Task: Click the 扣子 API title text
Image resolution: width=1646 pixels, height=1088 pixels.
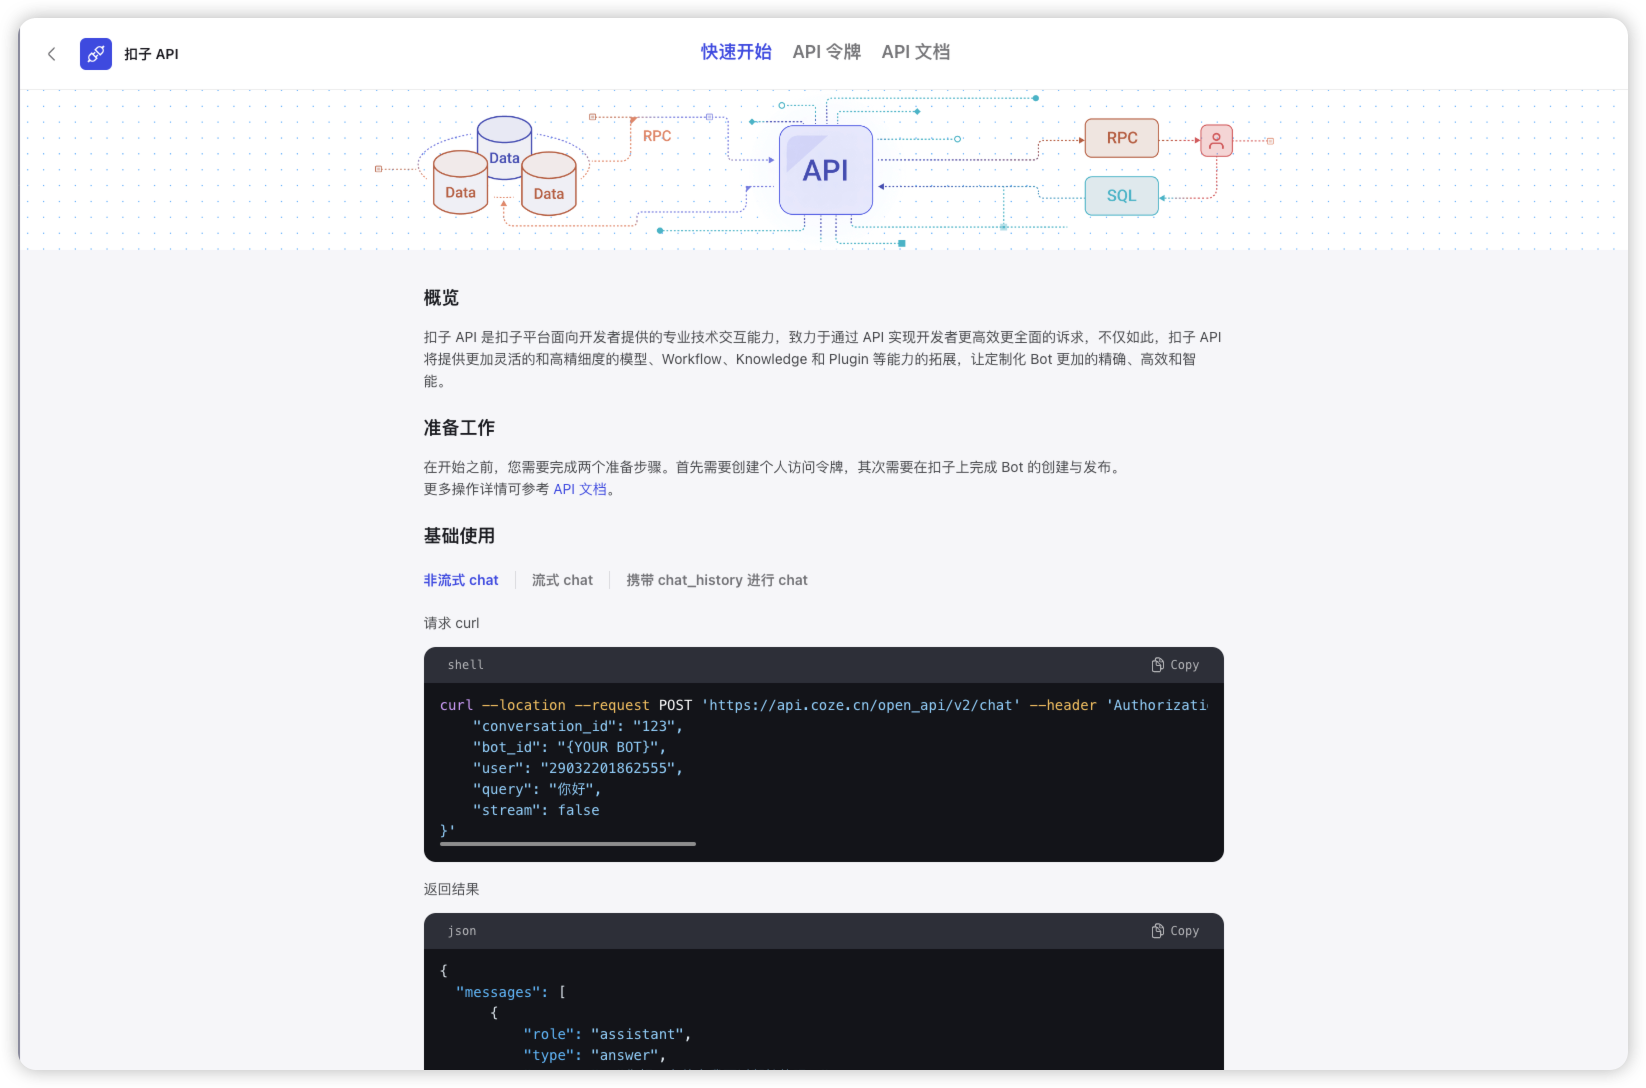Action: (151, 54)
